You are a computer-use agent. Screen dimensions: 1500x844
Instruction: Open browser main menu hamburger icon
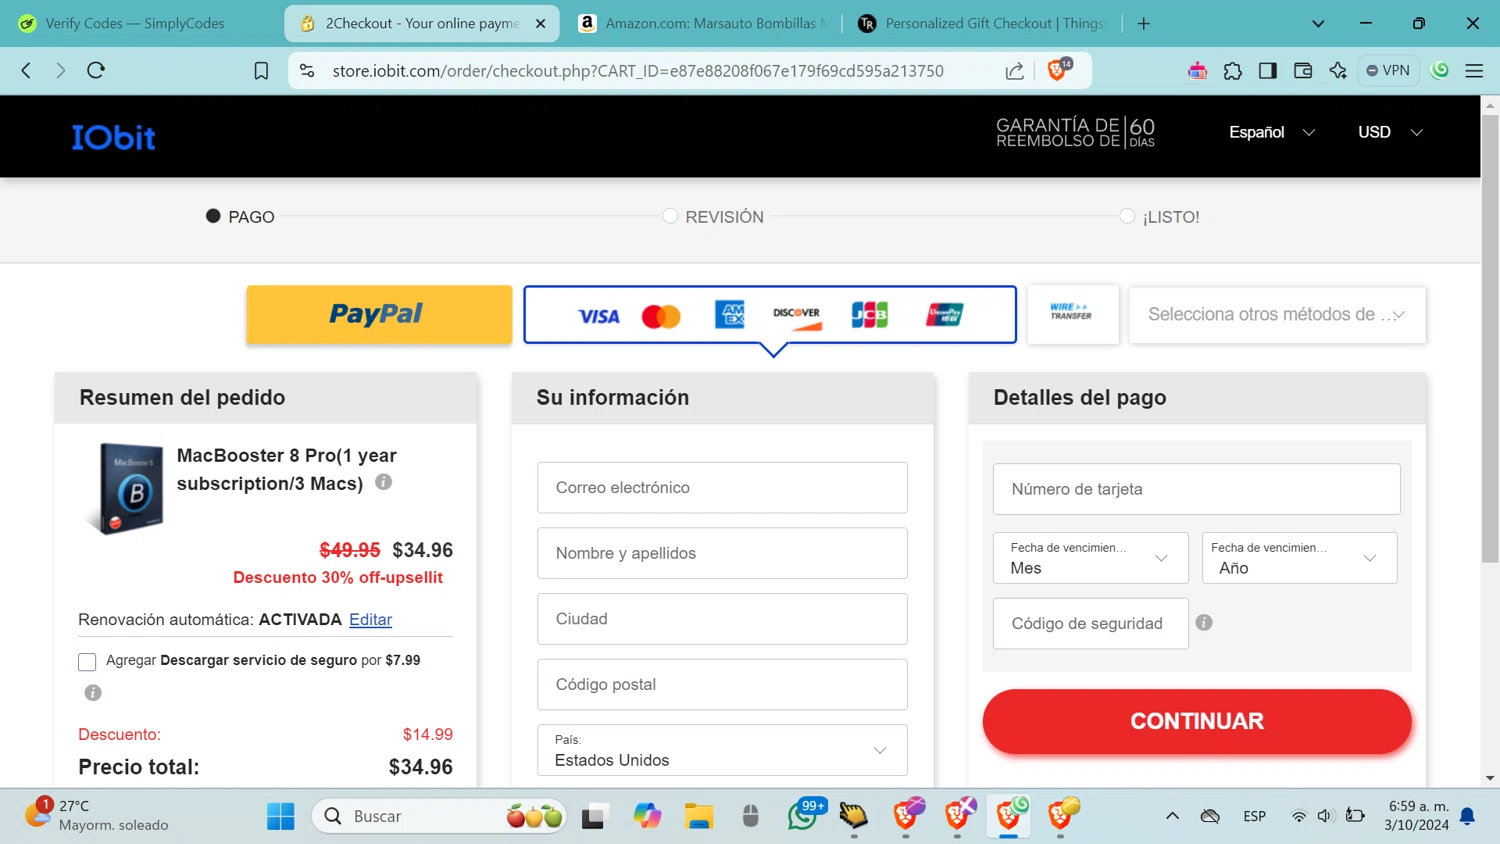[x=1474, y=70]
